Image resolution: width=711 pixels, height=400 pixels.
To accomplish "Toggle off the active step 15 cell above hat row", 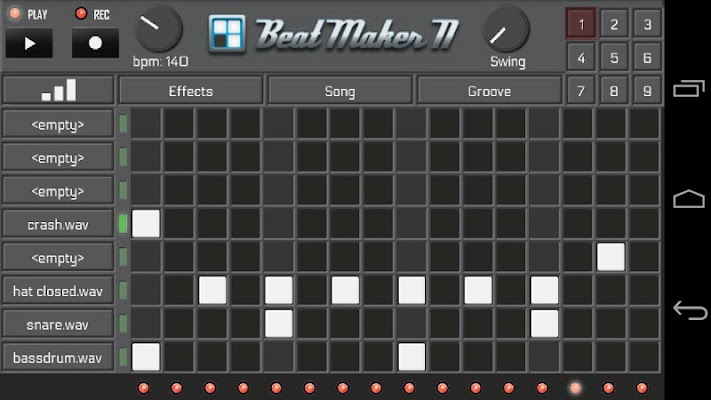I will (x=611, y=257).
